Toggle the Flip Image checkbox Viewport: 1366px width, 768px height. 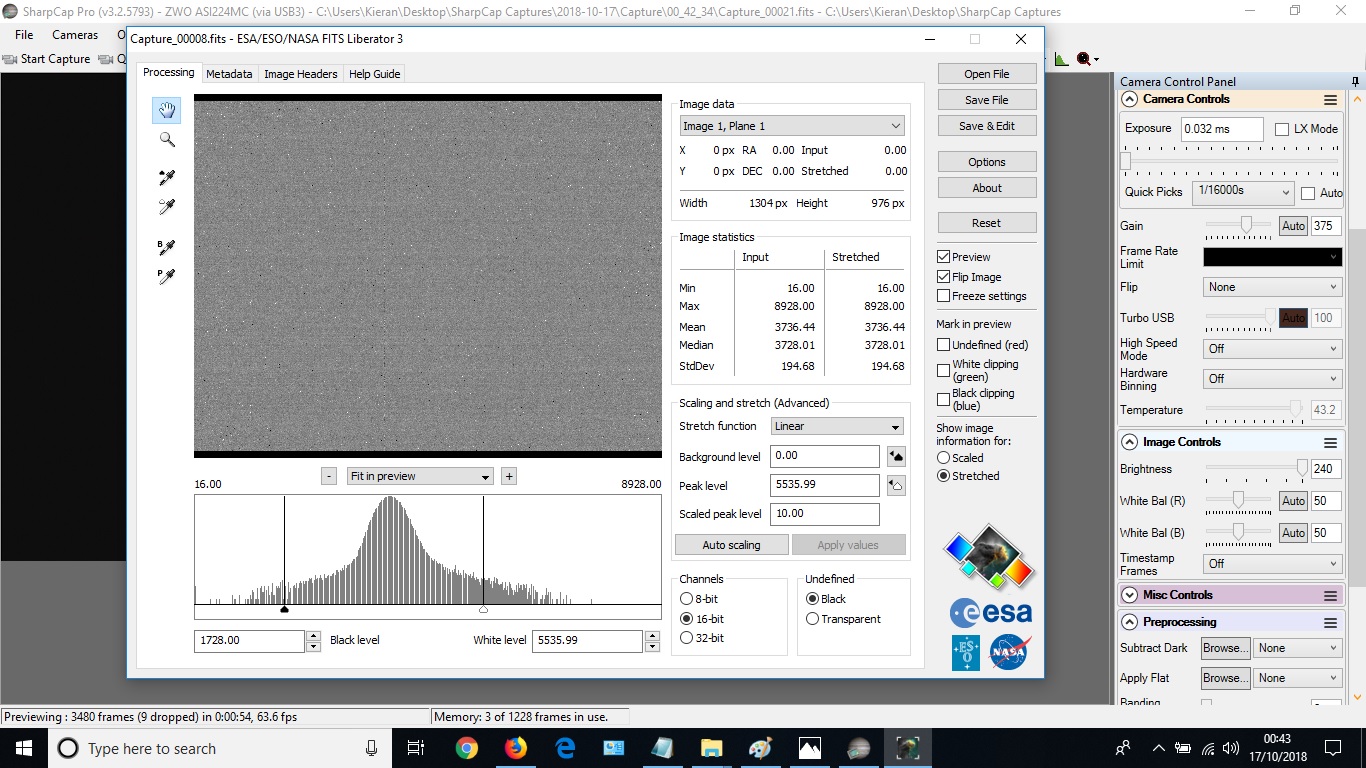point(943,277)
